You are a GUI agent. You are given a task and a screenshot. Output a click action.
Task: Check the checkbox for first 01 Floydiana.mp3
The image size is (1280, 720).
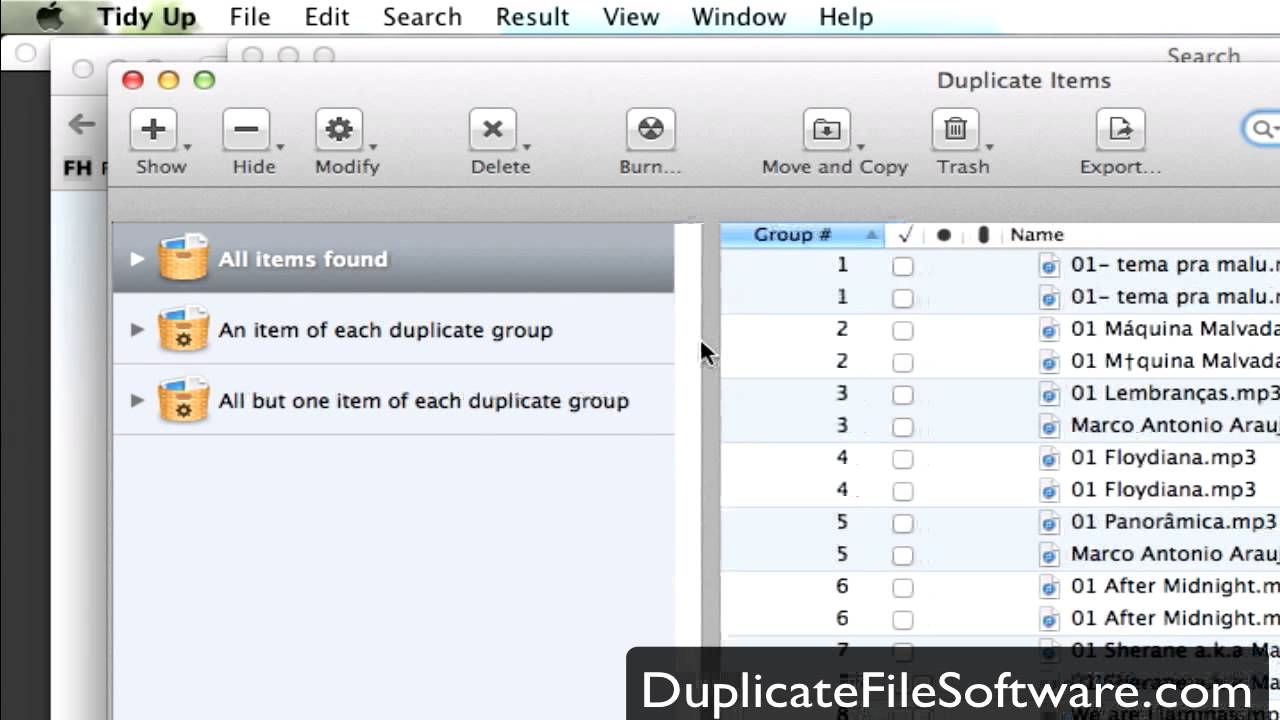(x=903, y=459)
